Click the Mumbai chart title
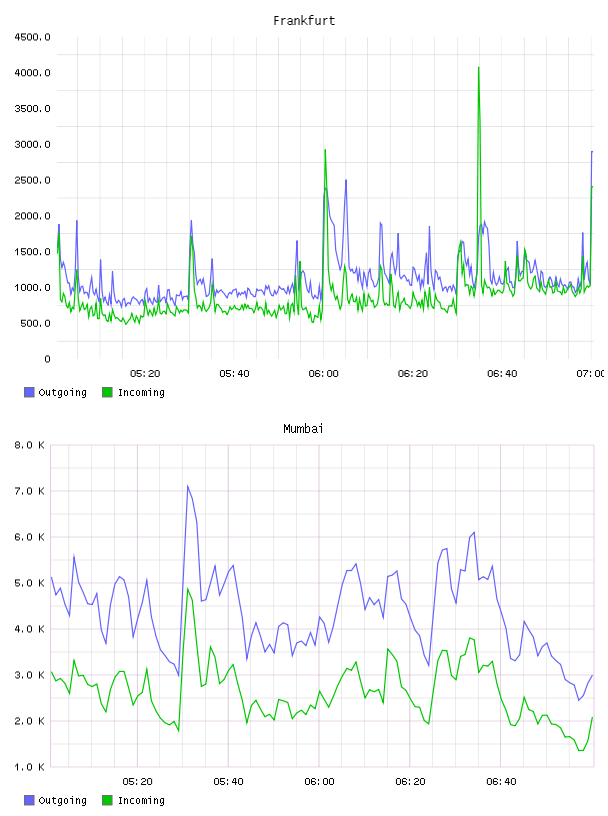Image resolution: width=608 pixels, height=816 pixels. pos(303,429)
